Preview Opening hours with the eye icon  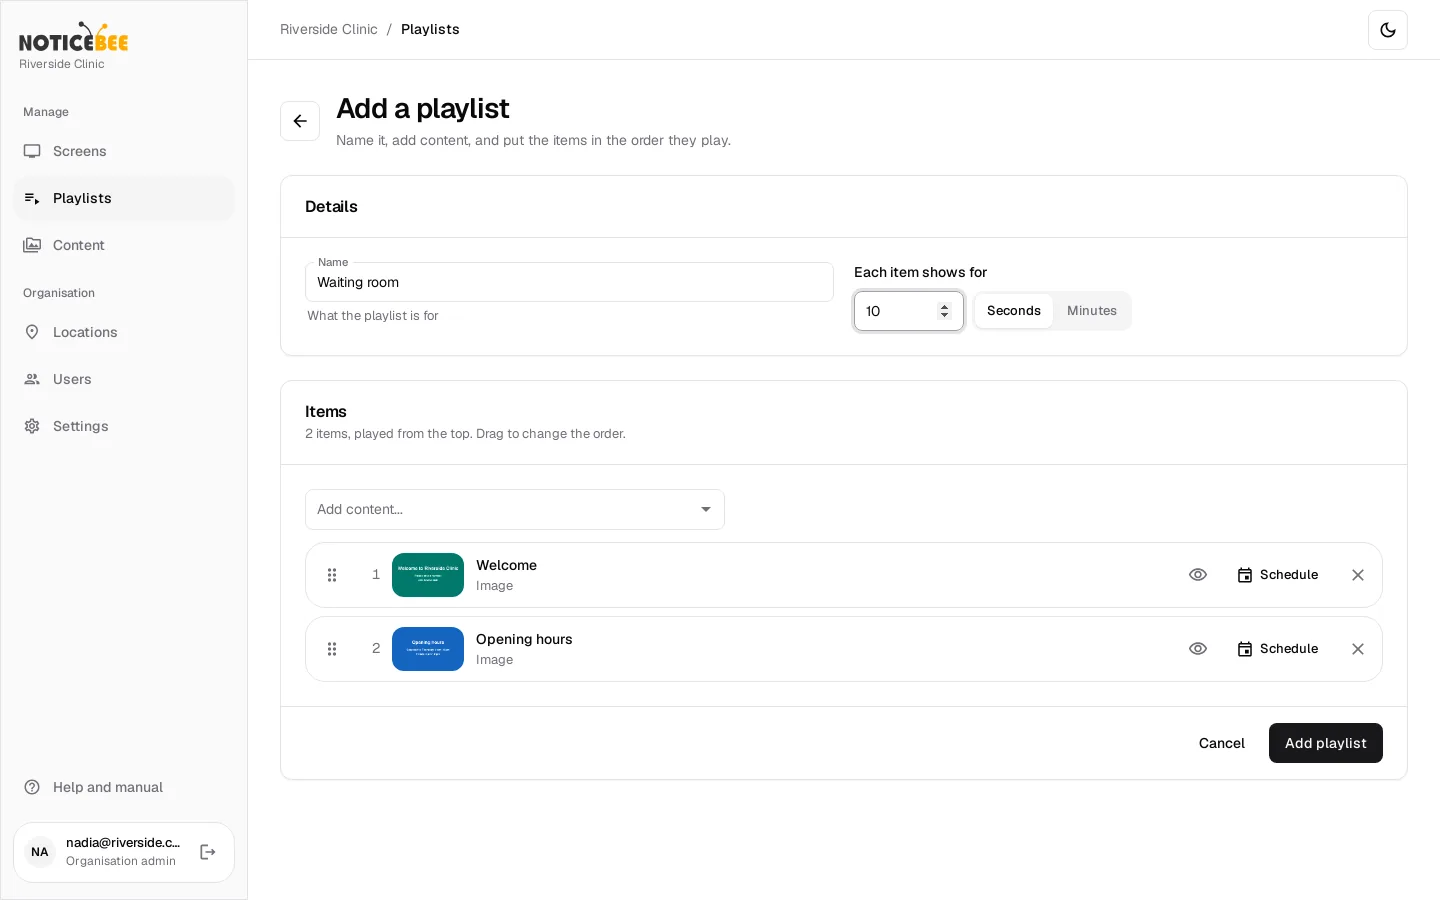pos(1198,649)
